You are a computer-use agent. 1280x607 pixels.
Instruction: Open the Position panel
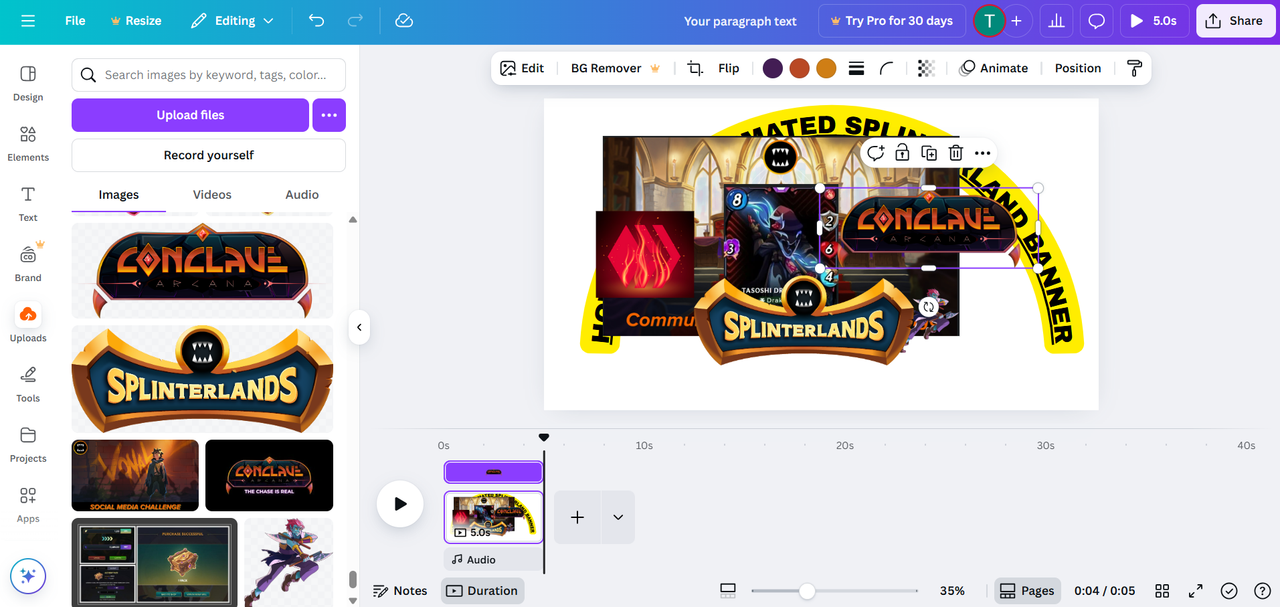pos(1078,68)
